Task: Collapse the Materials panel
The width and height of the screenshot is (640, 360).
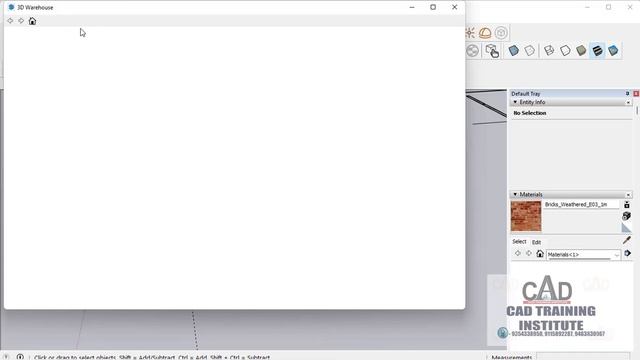Action: (515, 194)
